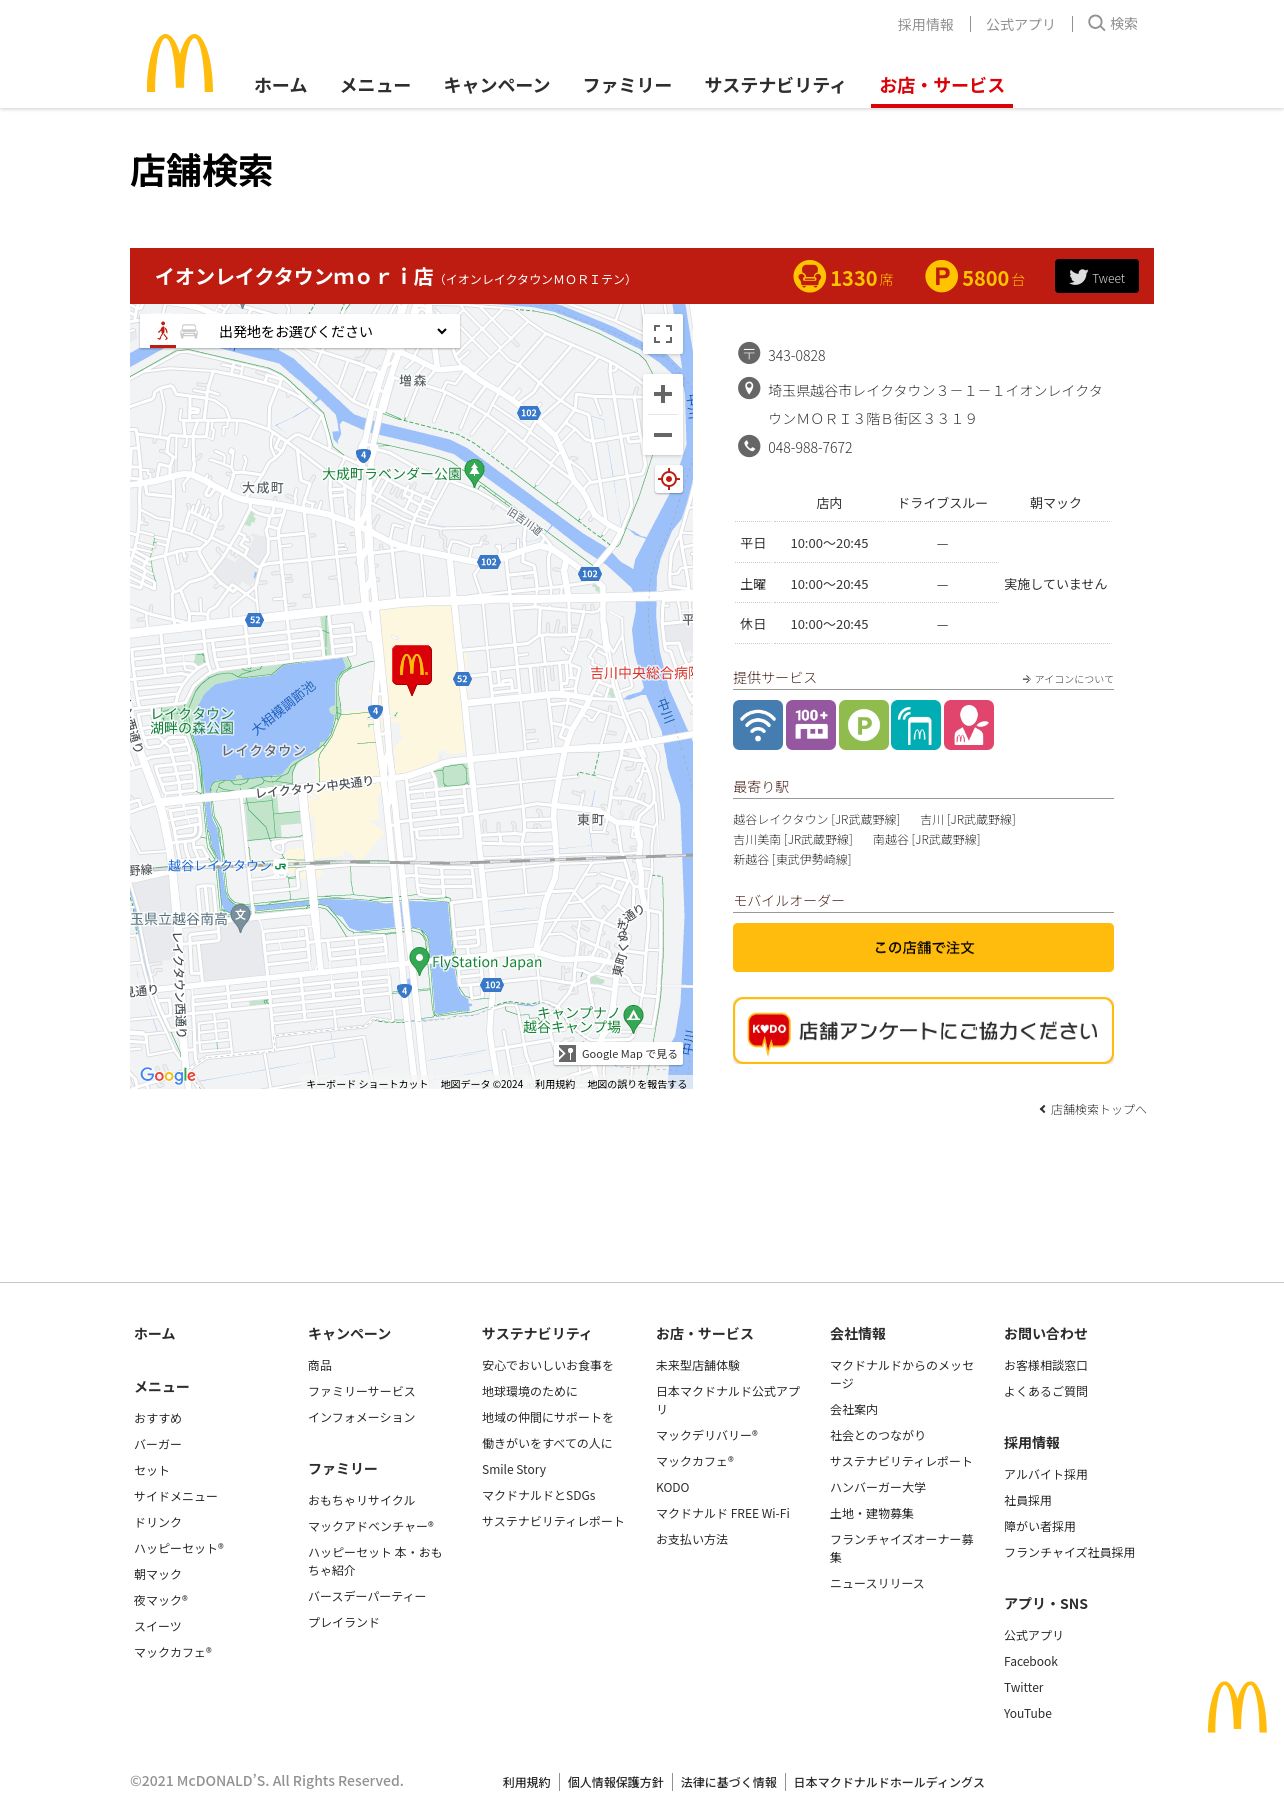
Task: Click the phone icon beside 048-988-7672
Action: pyautogui.click(x=749, y=446)
